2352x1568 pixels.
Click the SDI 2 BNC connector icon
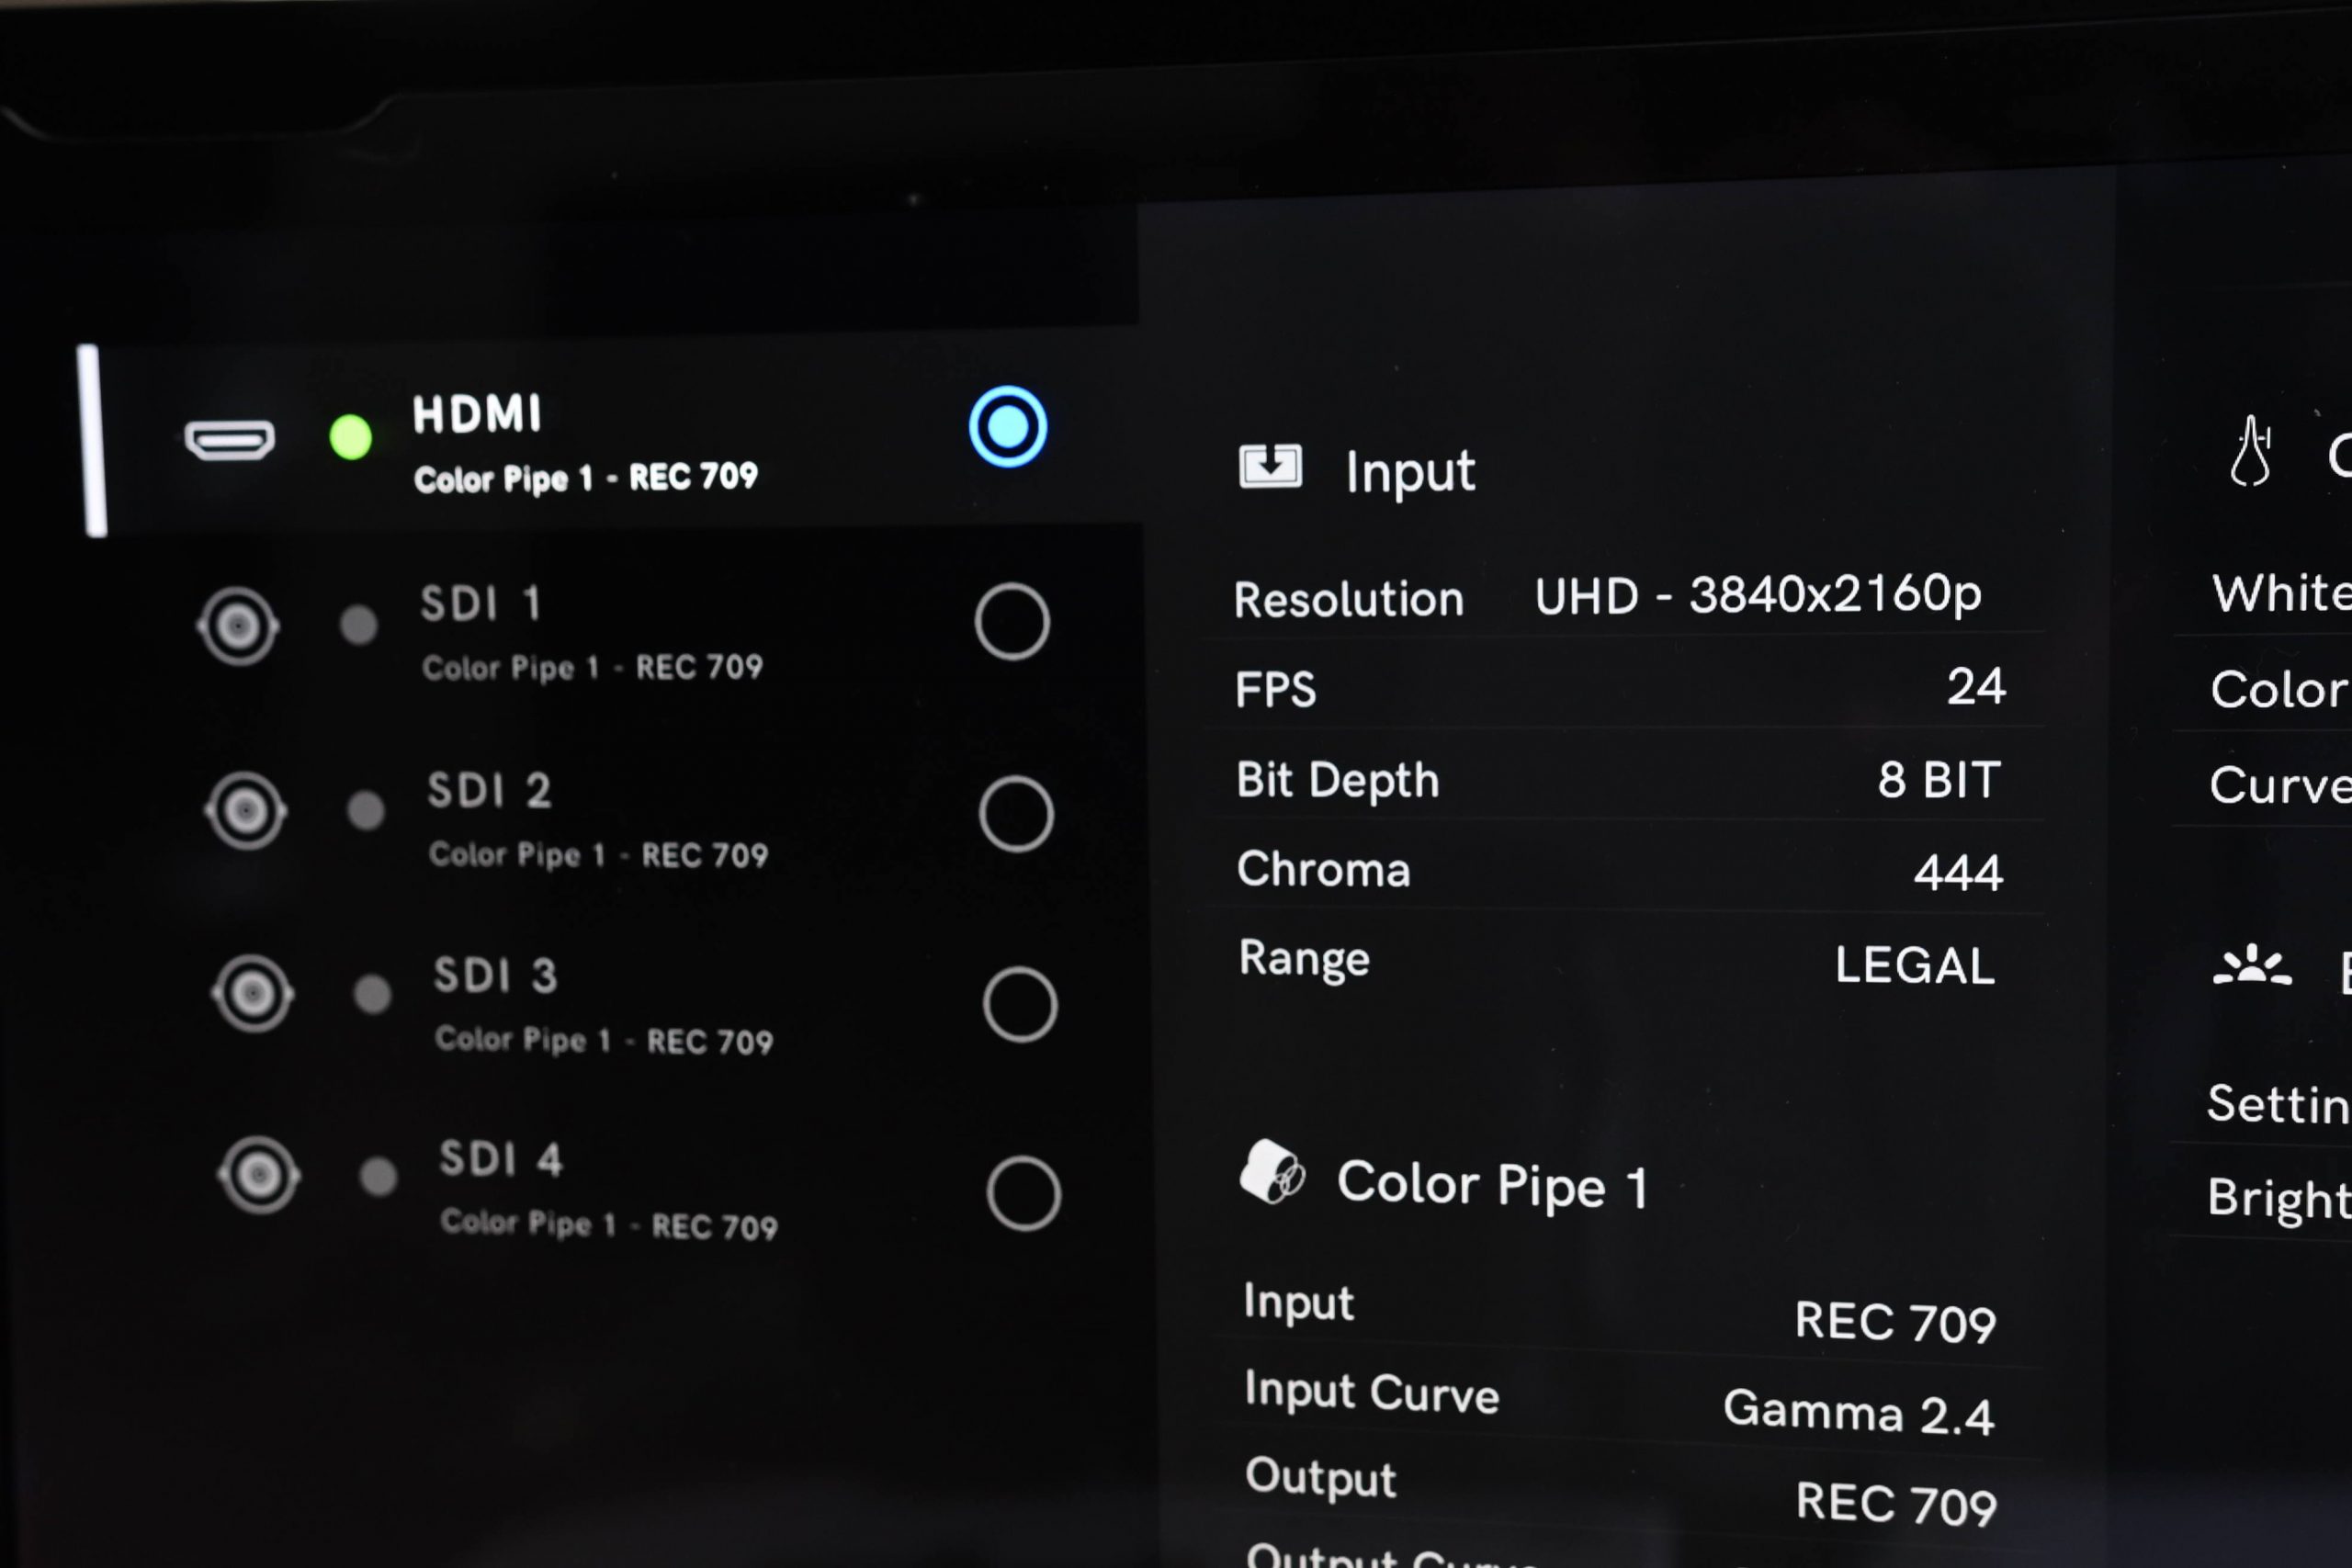246,811
